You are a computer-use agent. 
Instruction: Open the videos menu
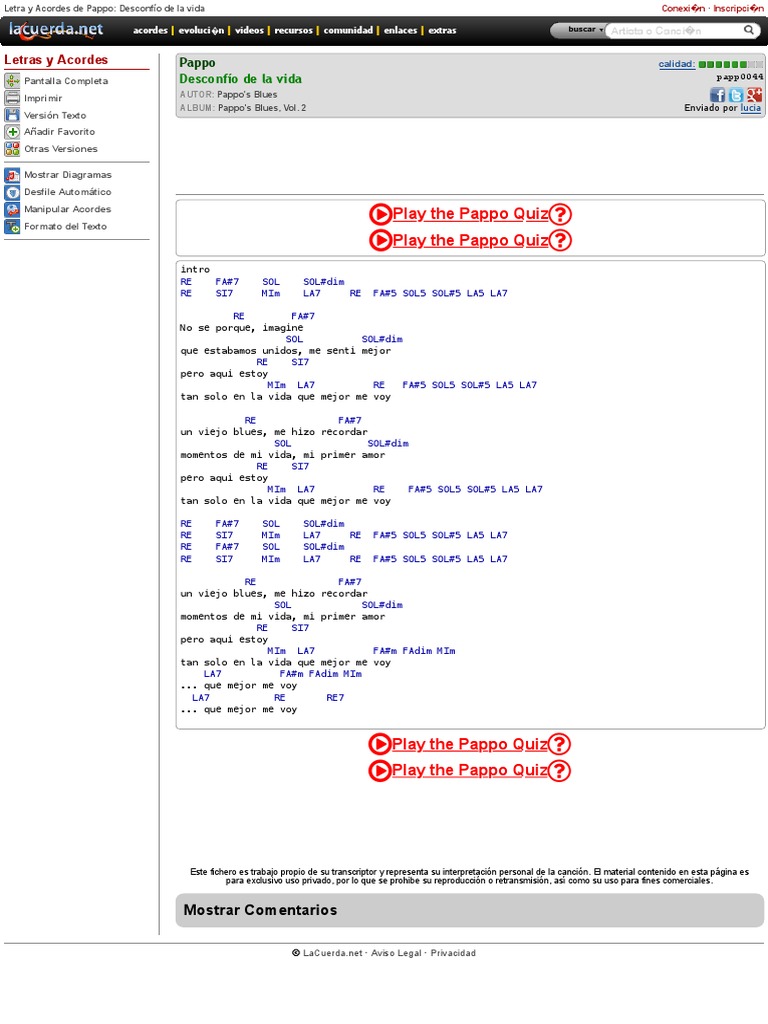[249, 30]
